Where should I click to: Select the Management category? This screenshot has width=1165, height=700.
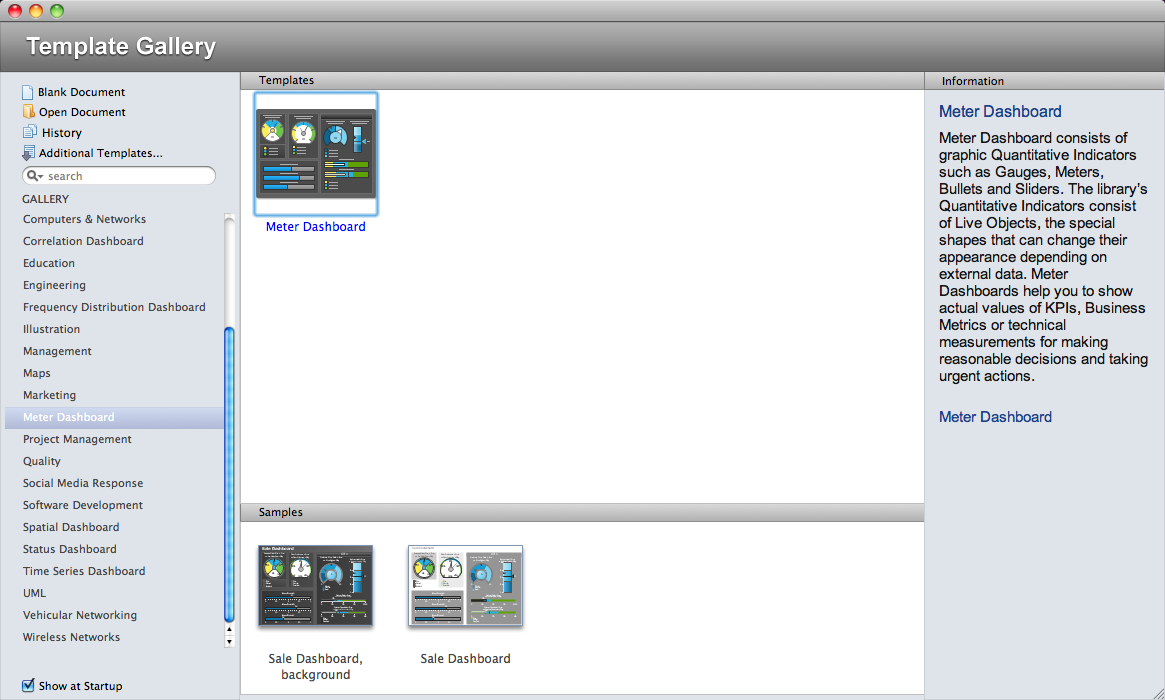click(x=57, y=351)
